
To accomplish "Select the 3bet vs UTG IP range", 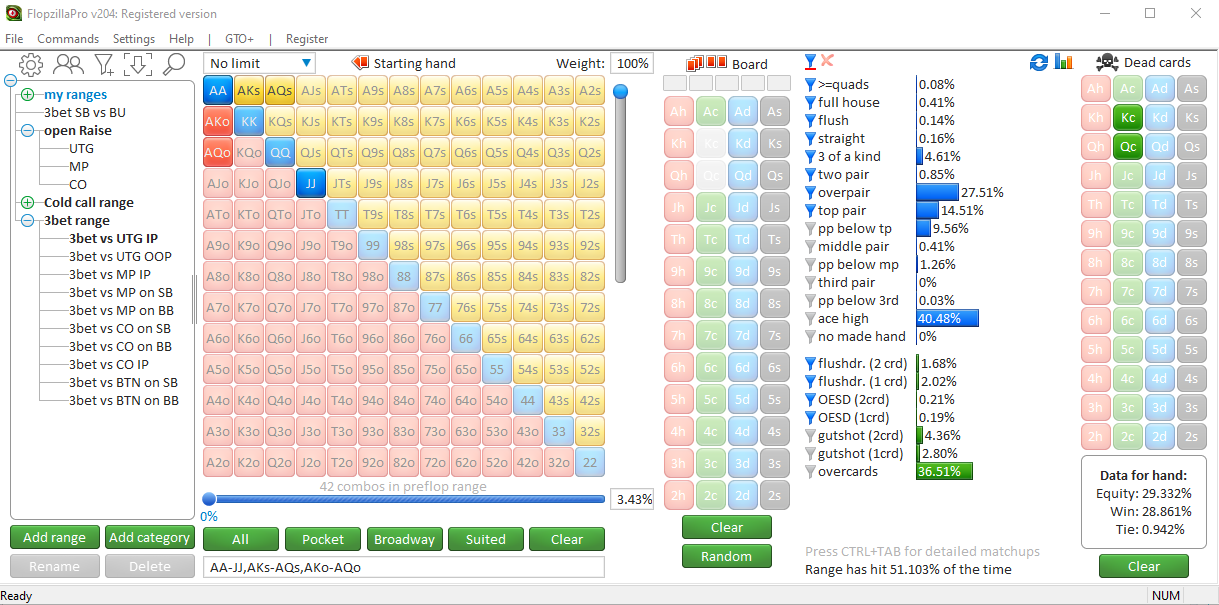I will click(113, 239).
